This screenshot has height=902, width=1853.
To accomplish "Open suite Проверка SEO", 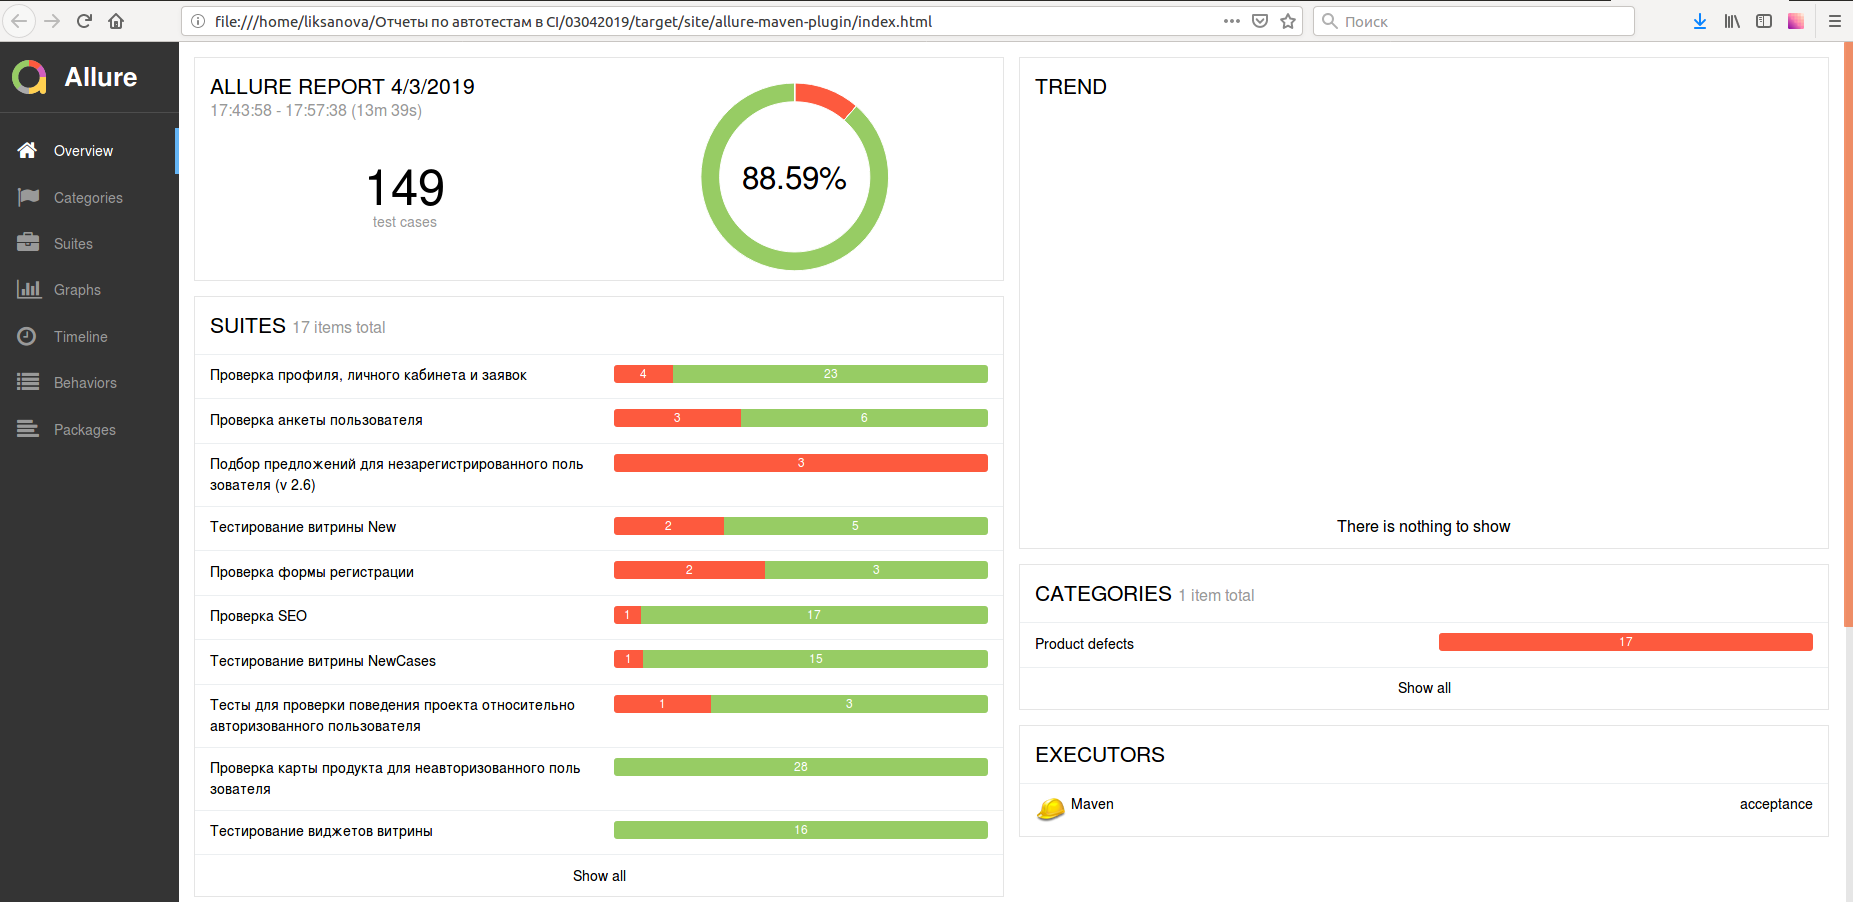I will pos(599,617).
